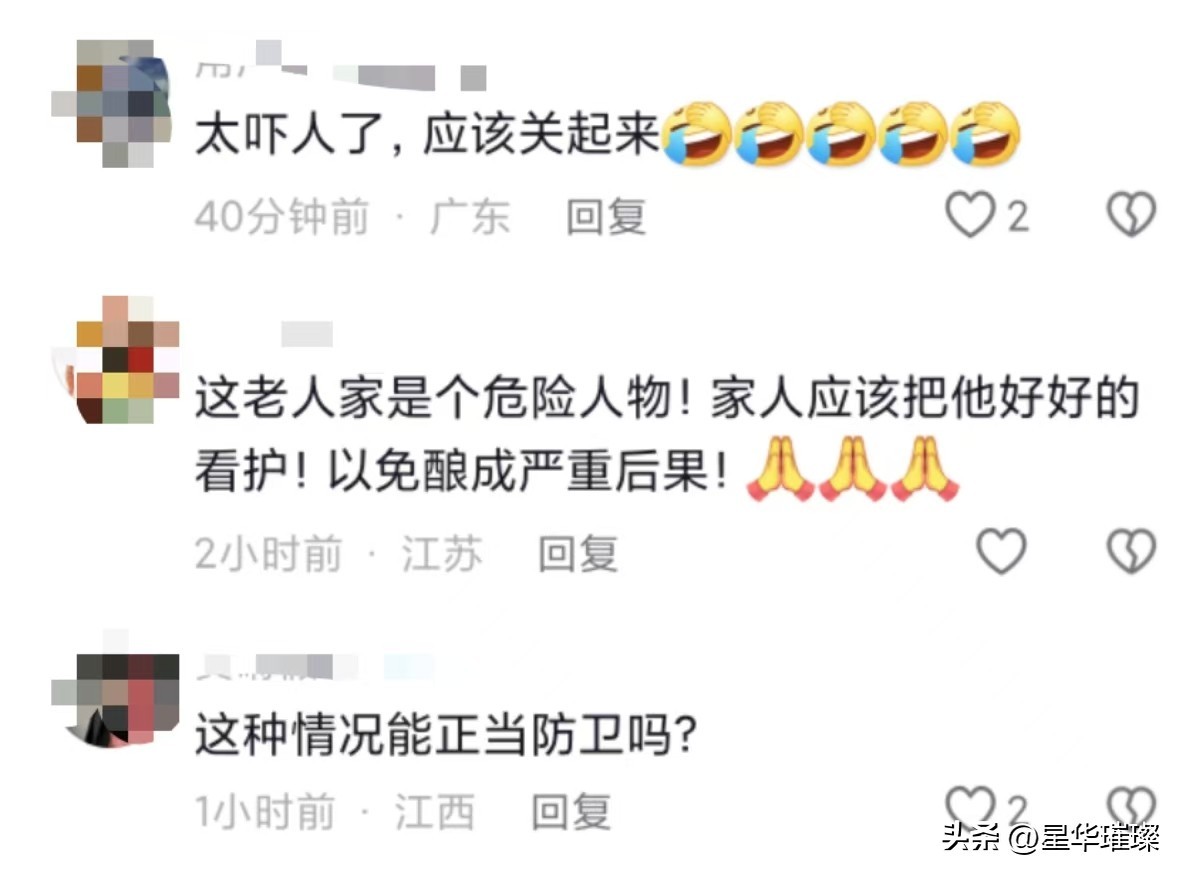The width and height of the screenshot is (1184, 877).
Task: Reply to the 2小时前 Jiangsu comment
Action: click(578, 553)
